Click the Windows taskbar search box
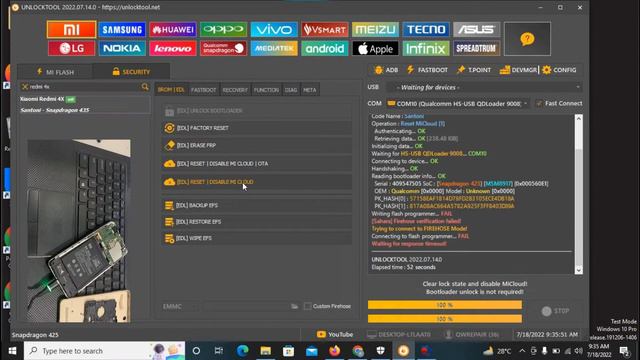Screen dimensions: 640x360 point(104,351)
